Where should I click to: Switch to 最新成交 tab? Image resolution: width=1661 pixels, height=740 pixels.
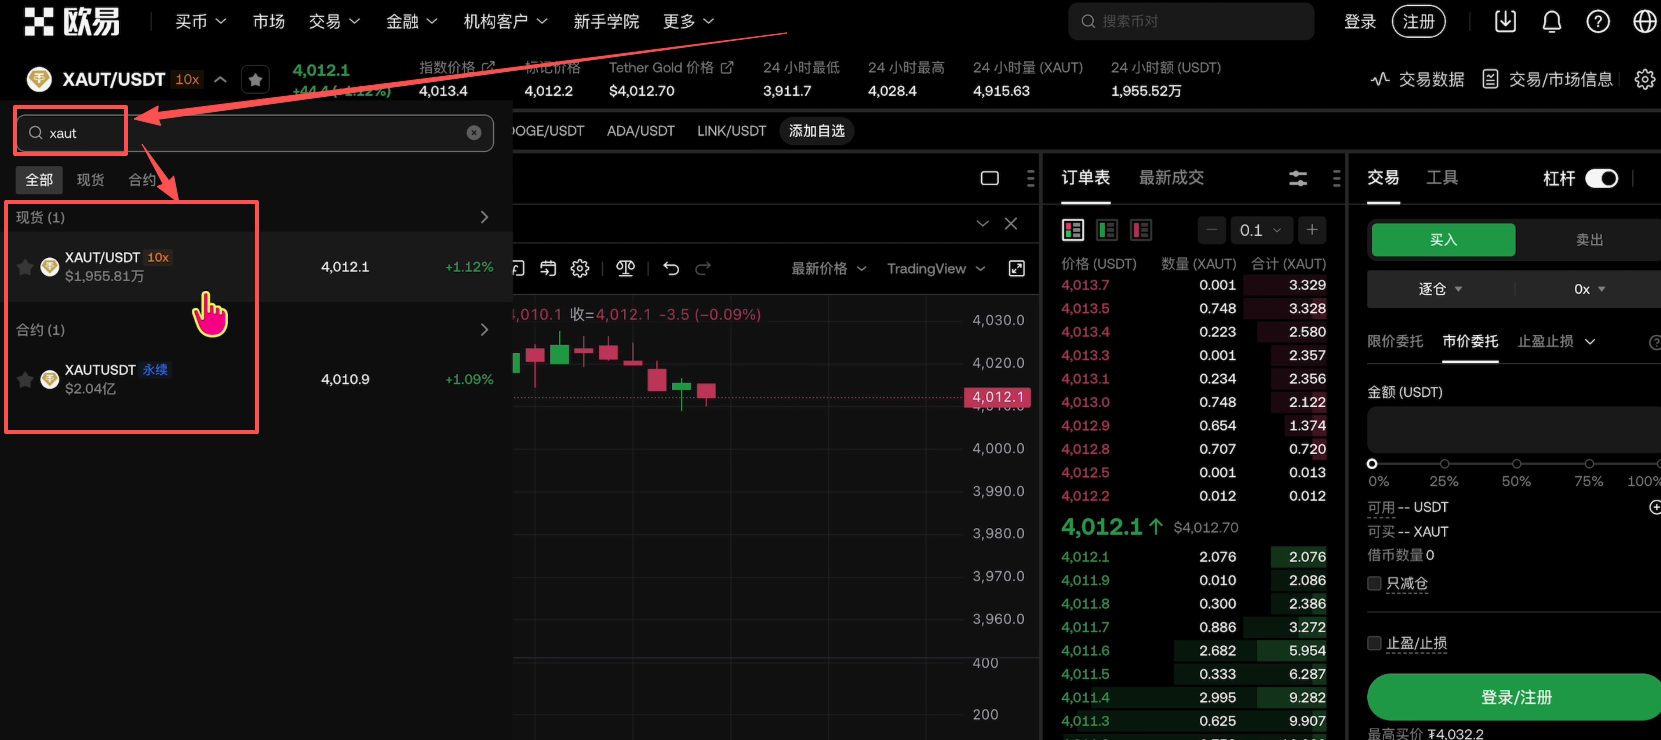(x=1171, y=178)
